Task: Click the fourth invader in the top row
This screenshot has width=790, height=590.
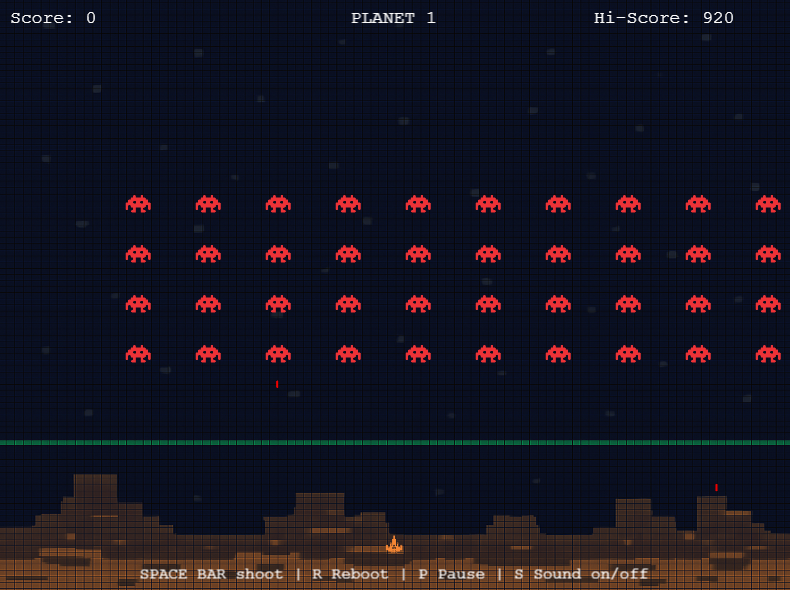Action: [x=348, y=204]
